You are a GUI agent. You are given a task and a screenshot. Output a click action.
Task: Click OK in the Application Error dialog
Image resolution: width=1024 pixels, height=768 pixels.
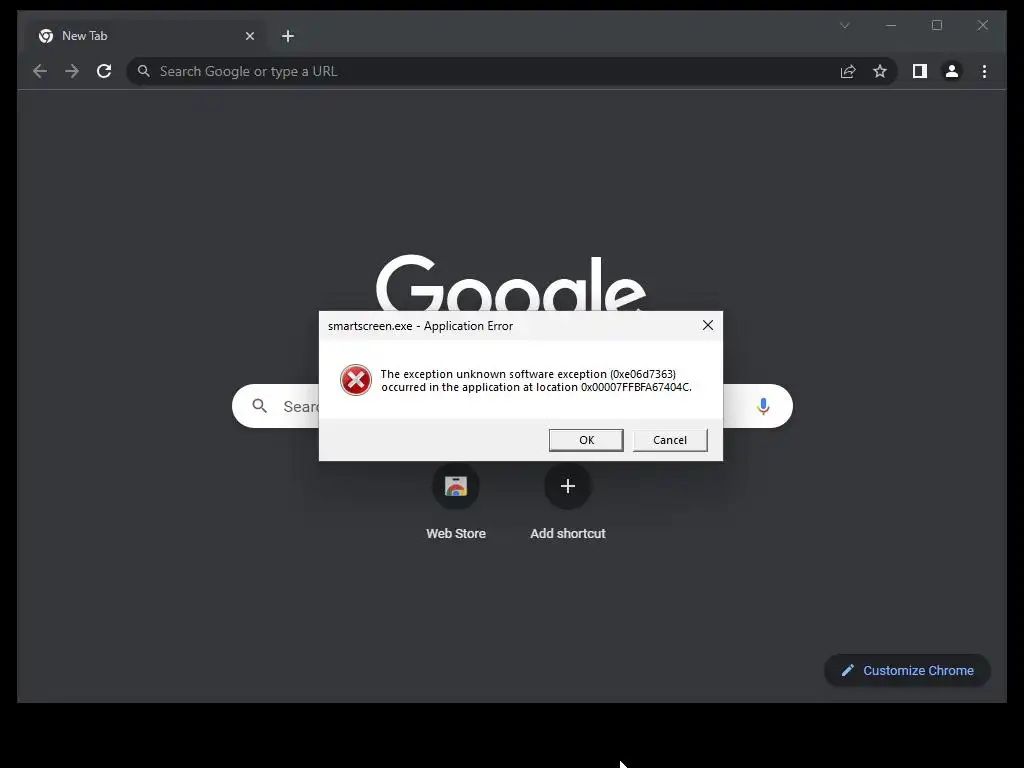click(586, 440)
